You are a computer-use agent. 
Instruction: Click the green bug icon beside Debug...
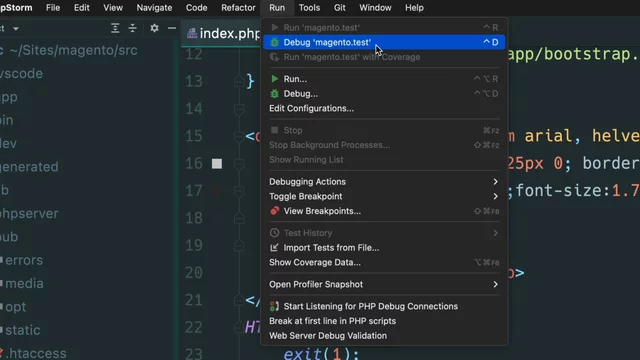click(274, 93)
